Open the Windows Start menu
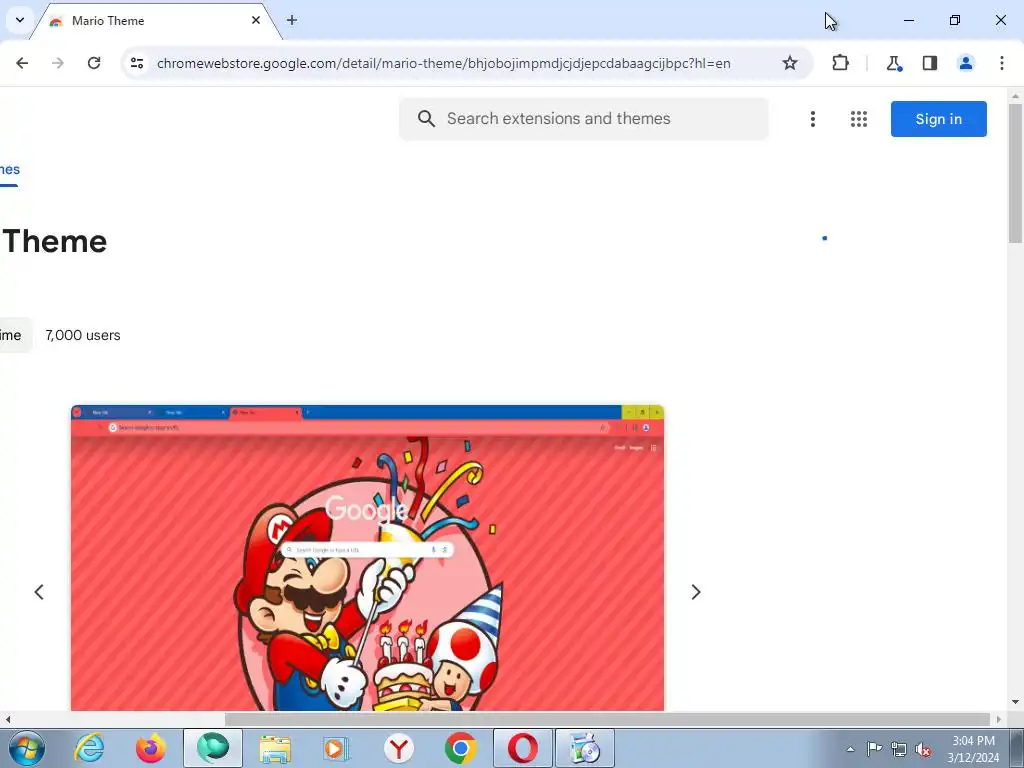The image size is (1024, 768). [27, 748]
